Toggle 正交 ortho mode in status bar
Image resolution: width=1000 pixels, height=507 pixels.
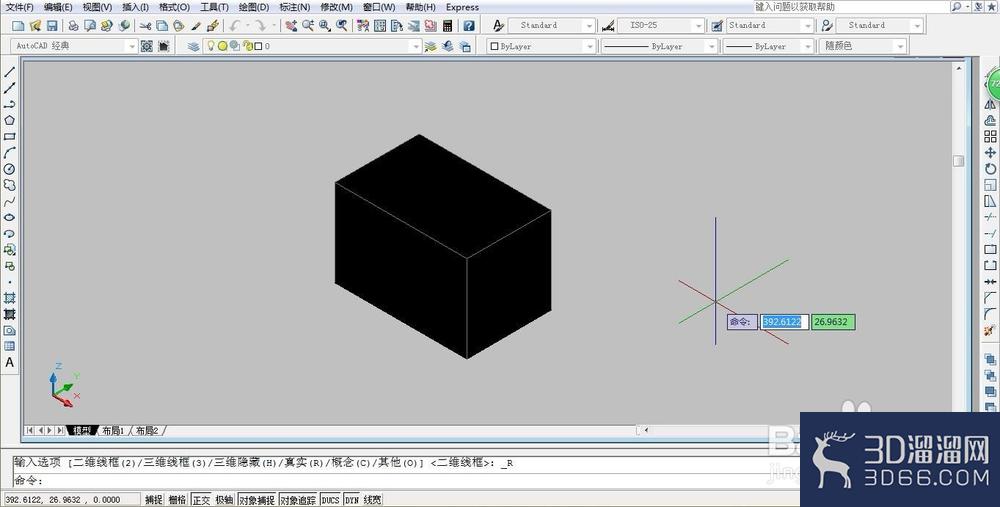201,500
